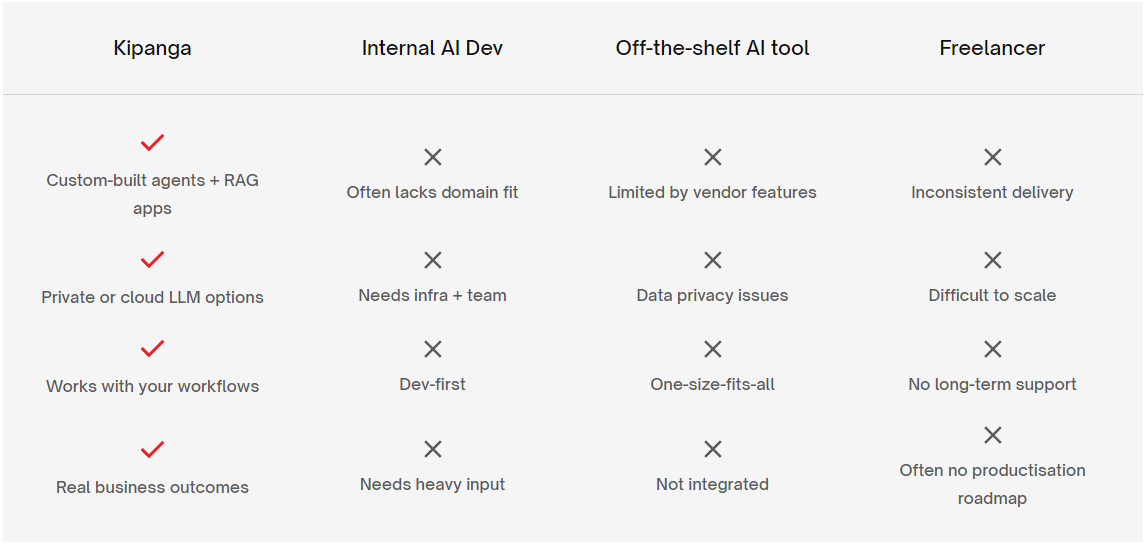Click the red checkmark above Custom-built agents
Screen dimensions: 1147x546
pos(152,143)
